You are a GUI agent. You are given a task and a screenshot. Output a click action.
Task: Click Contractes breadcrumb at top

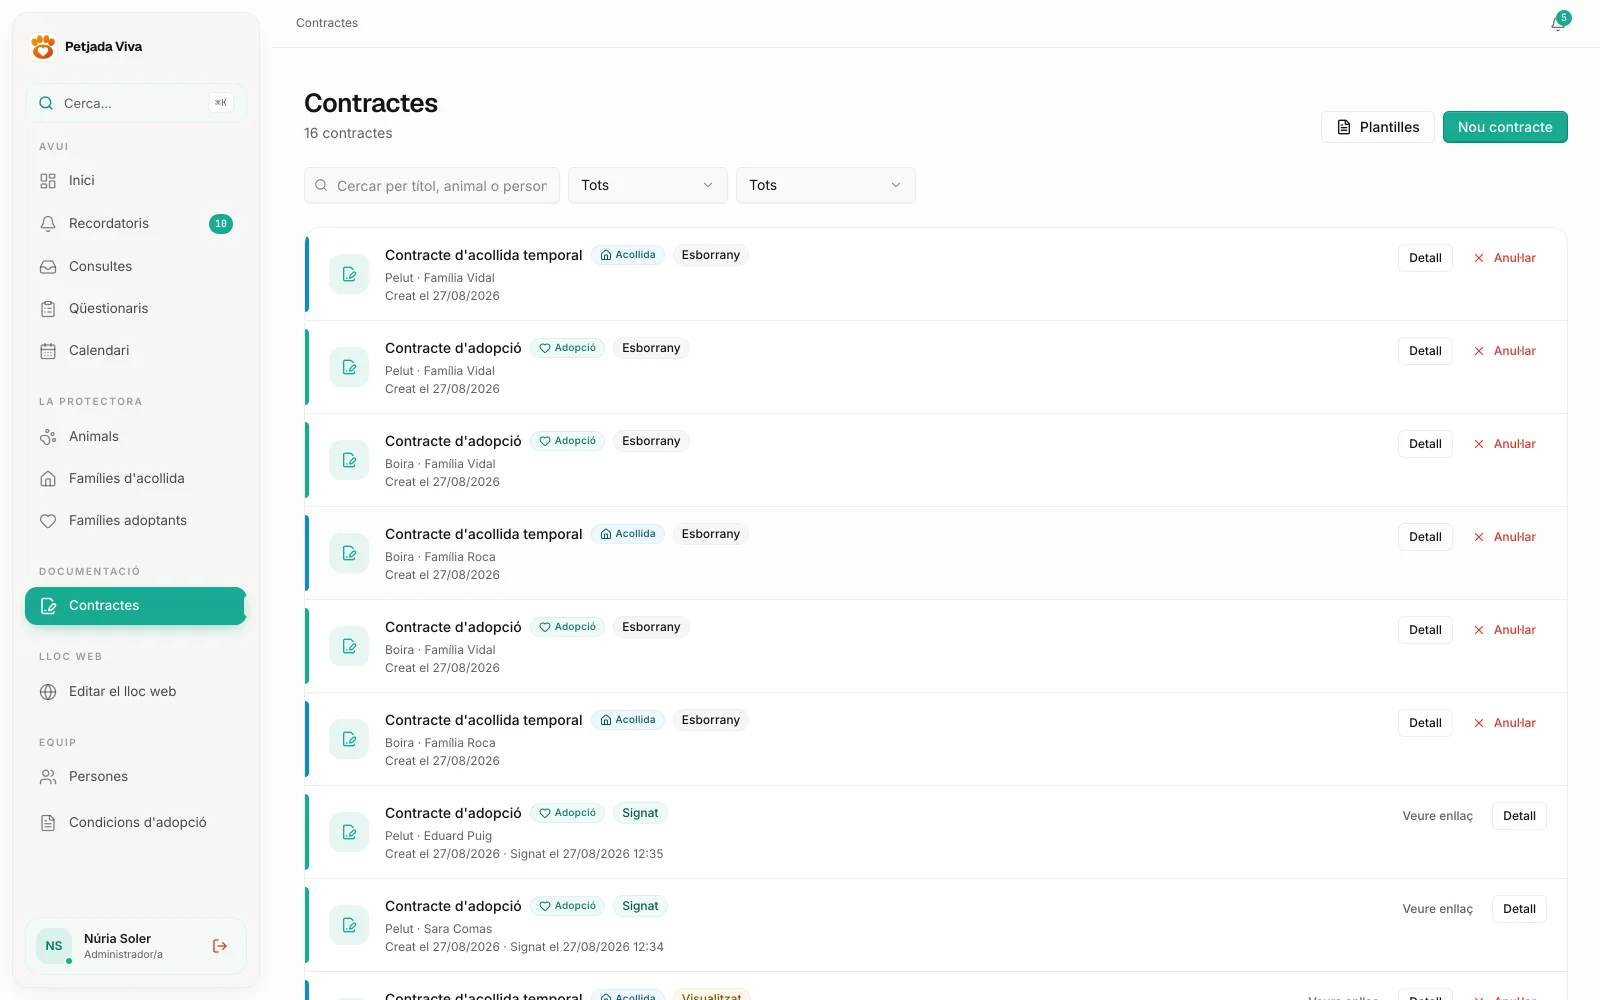click(327, 23)
